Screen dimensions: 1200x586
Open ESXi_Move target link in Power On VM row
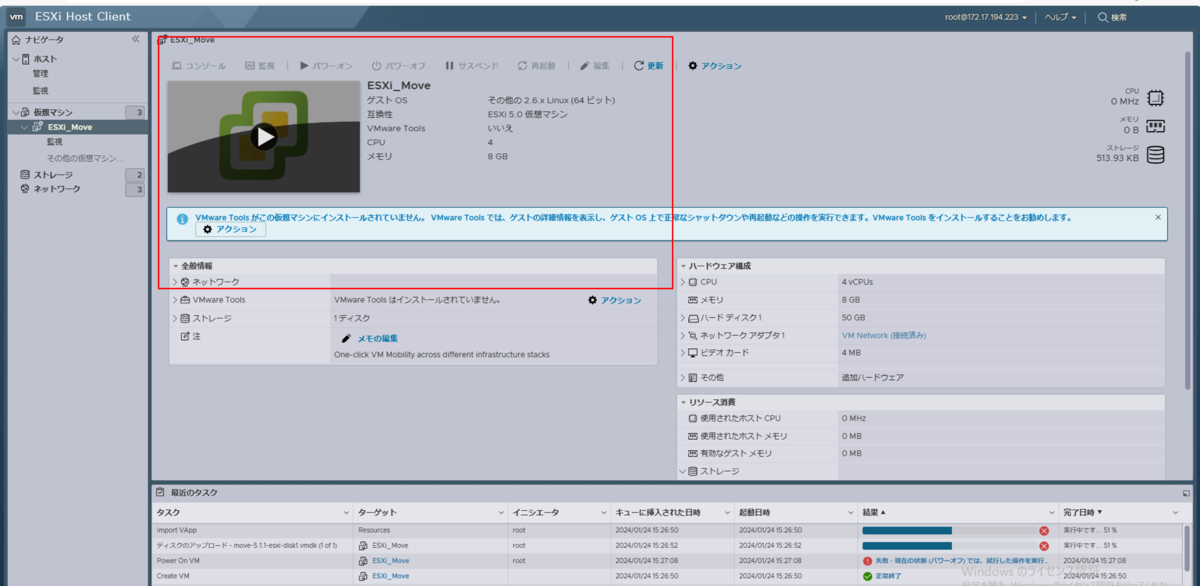tap(390, 561)
